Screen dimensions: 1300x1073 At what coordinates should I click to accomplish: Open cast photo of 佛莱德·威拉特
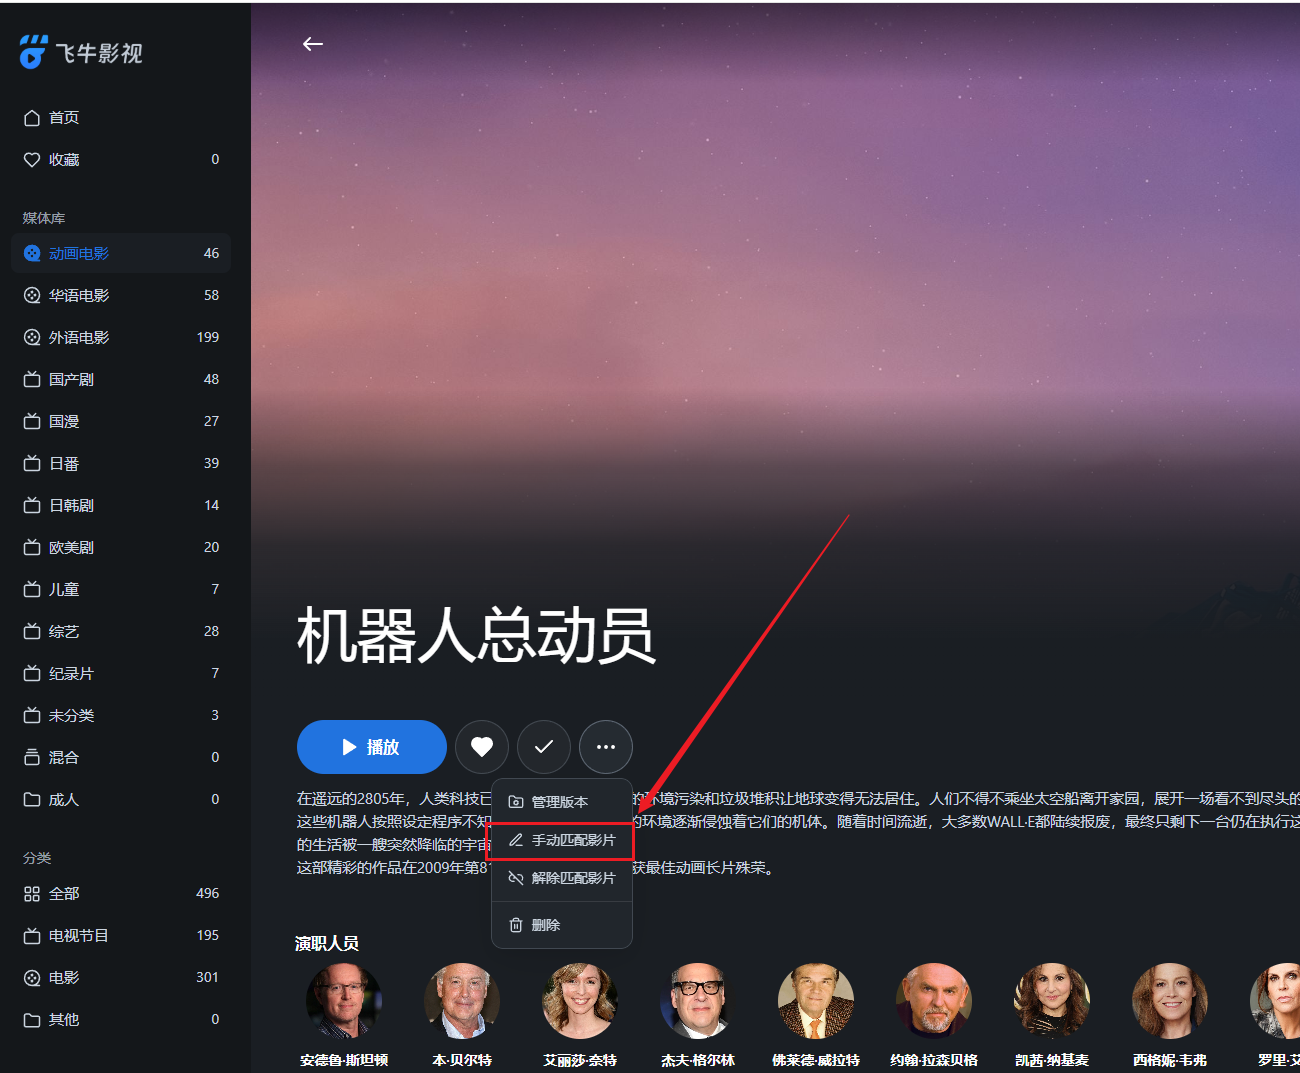coord(816,1001)
